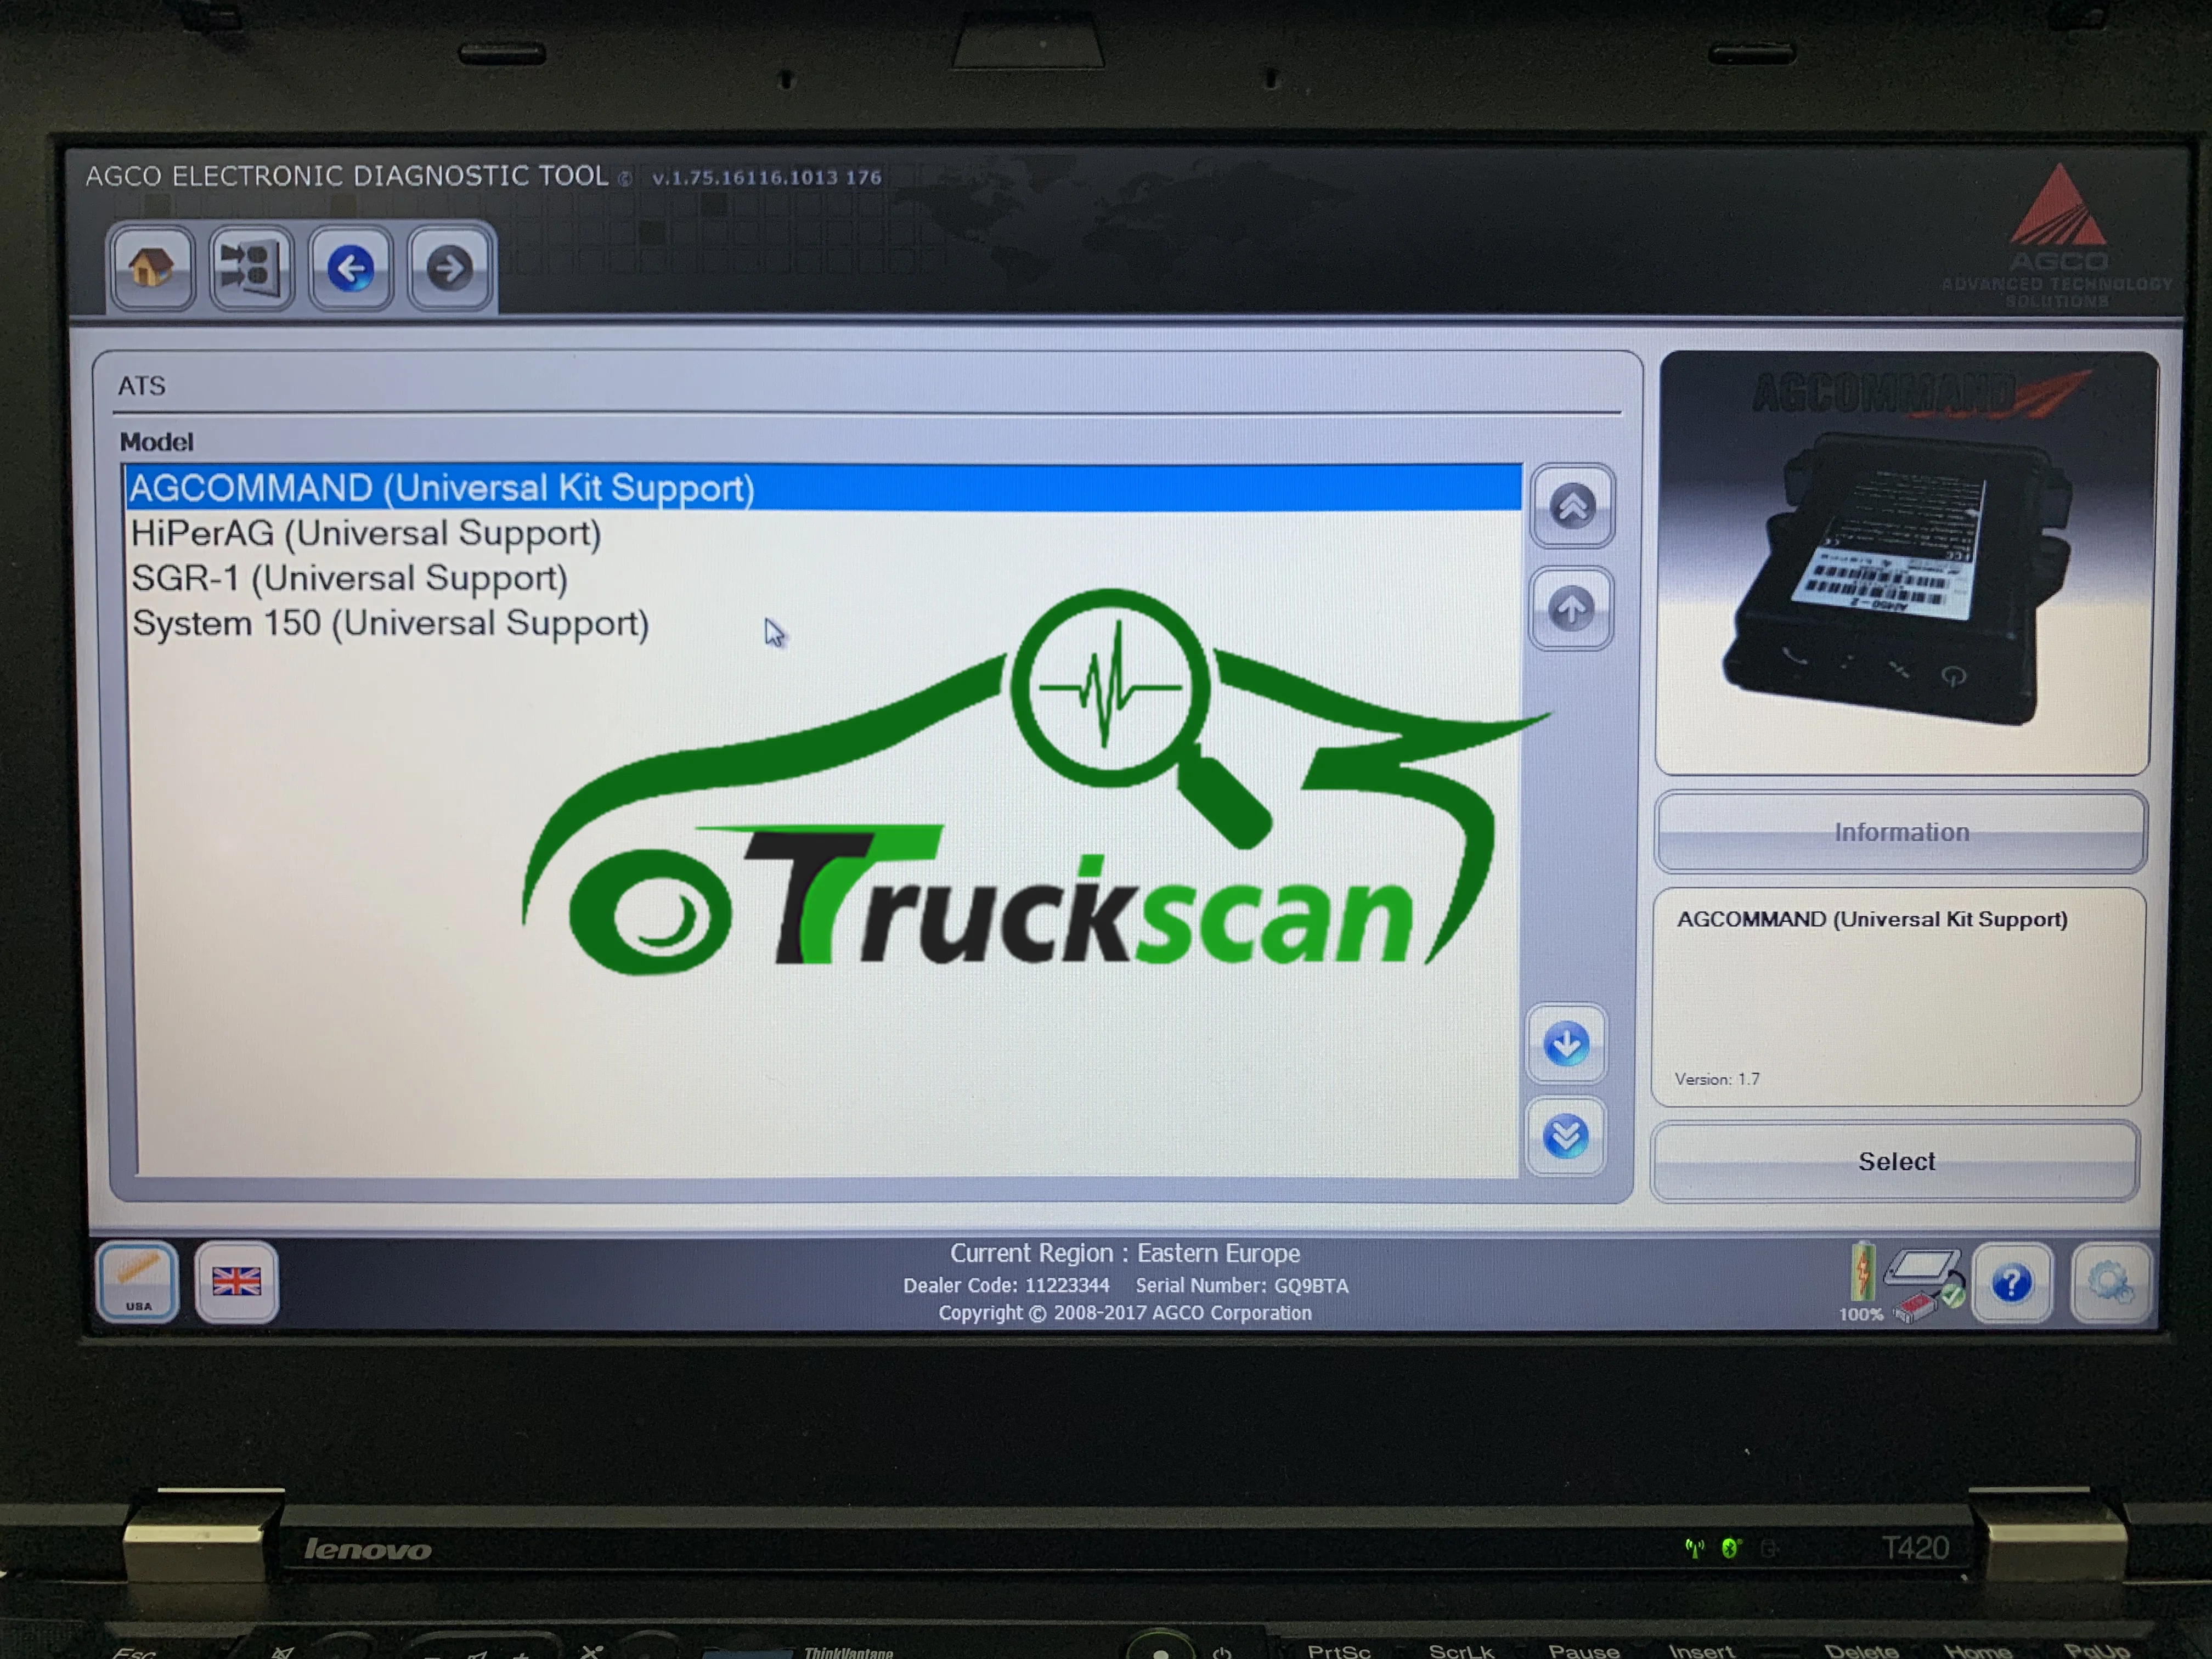
Task: Select AGCOMMAND (Universal Kit Support) model
Action: (x=441, y=488)
